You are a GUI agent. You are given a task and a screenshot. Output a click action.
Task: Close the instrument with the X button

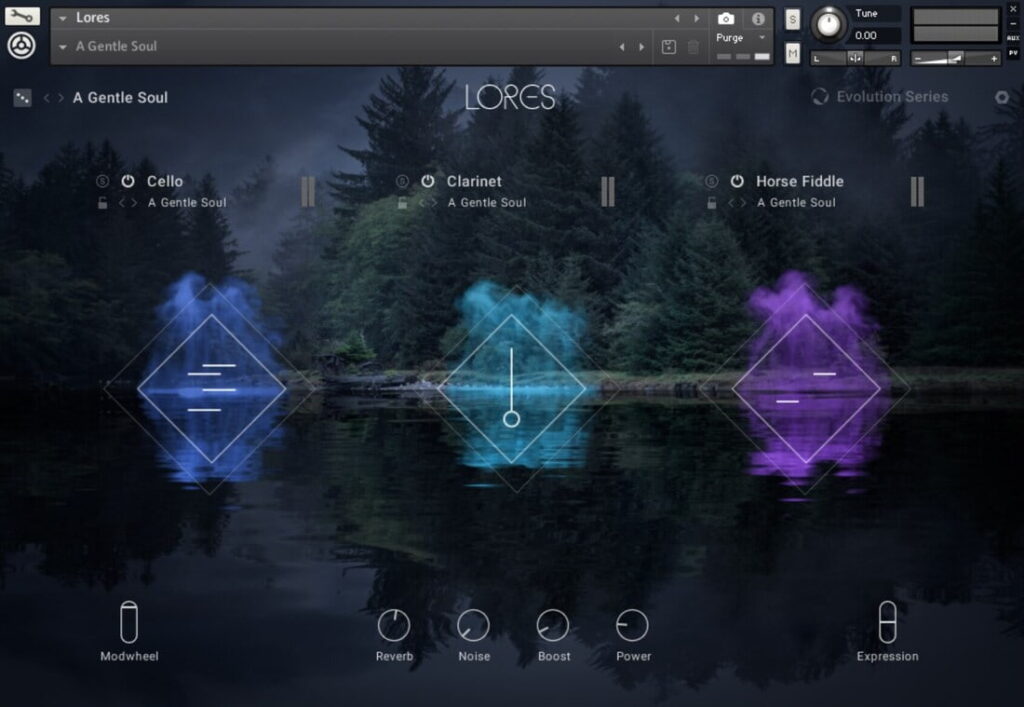(x=1014, y=9)
